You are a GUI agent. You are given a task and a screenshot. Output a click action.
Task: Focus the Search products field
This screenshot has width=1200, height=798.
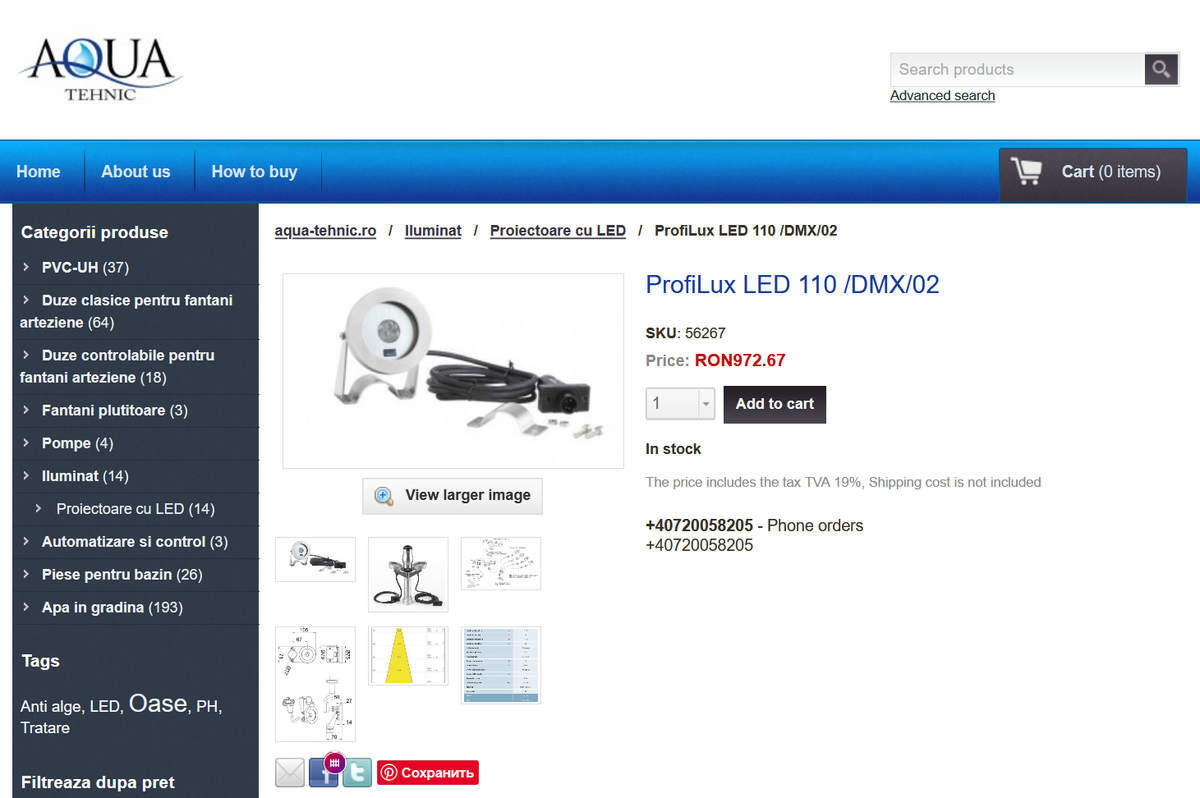(1017, 69)
